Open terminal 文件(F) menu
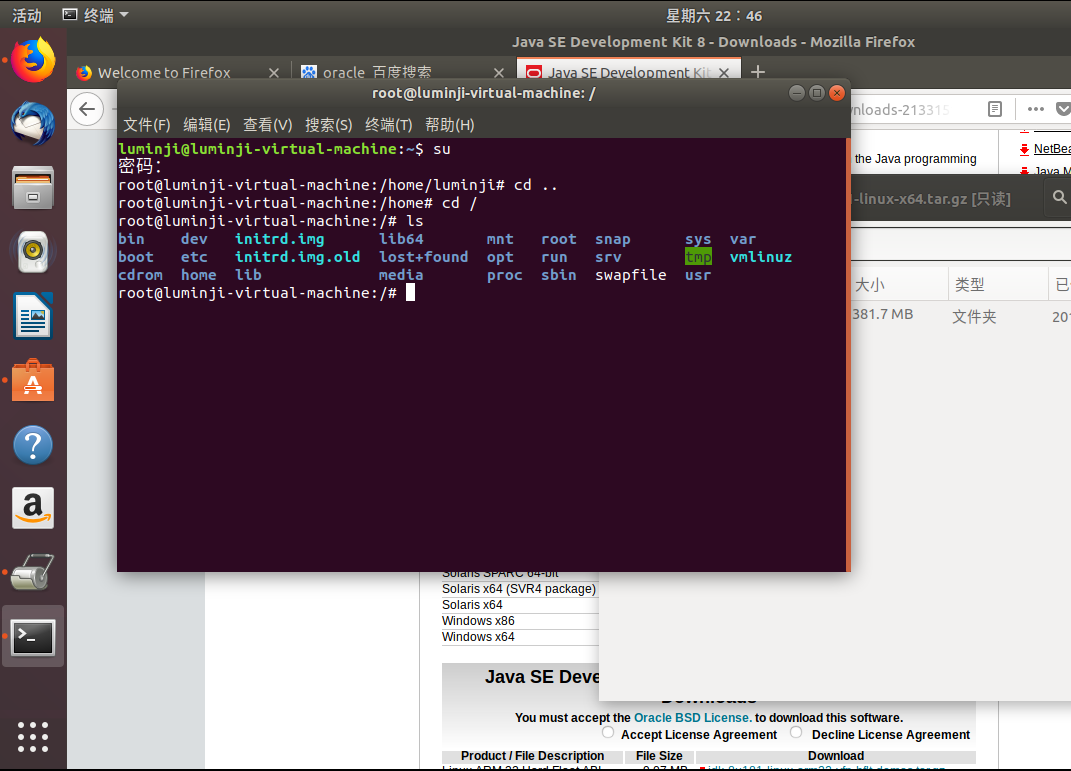Viewport: 1071px width, 771px height. pos(146,125)
